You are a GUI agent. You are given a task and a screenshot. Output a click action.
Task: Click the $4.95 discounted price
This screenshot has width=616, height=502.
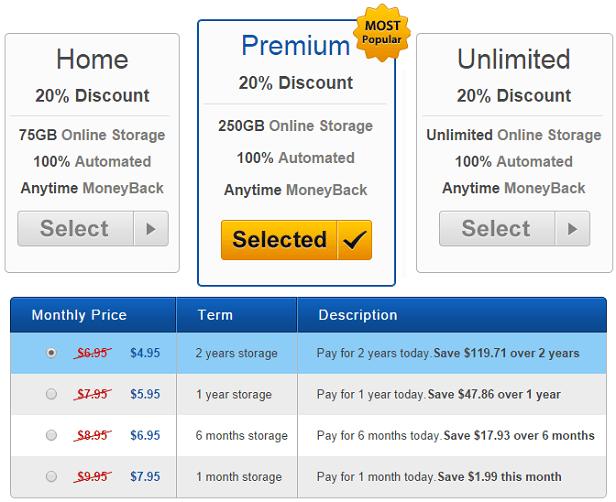[x=145, y=353]
